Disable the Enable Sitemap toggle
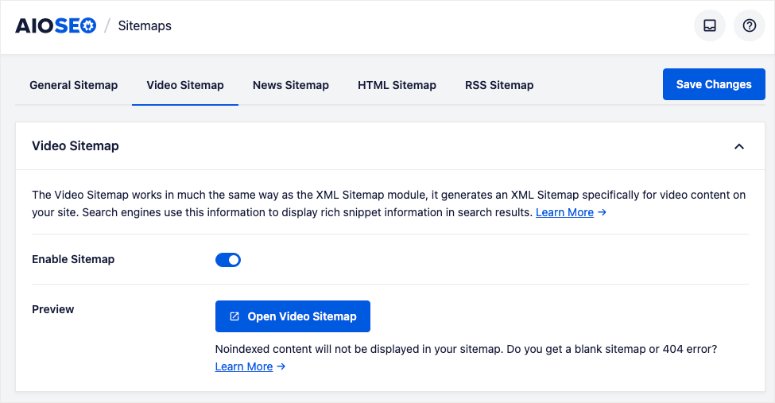The image size is (775, 403). coord(228,260)
